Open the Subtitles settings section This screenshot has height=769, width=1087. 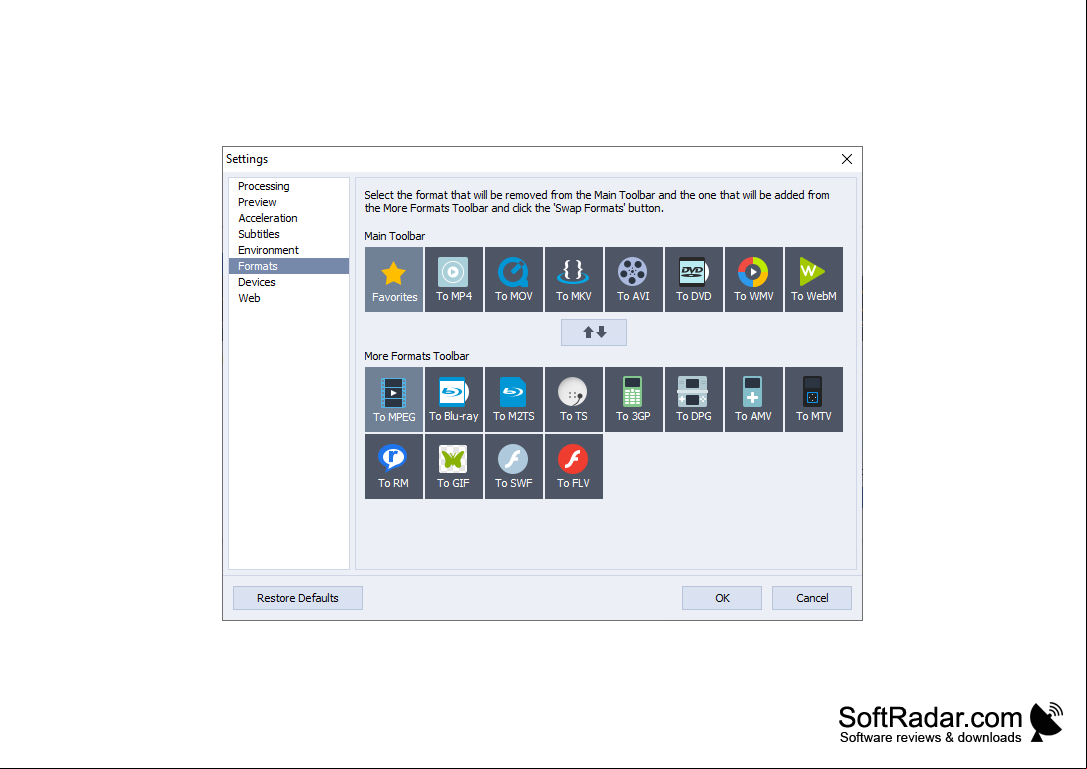[289, 234]
